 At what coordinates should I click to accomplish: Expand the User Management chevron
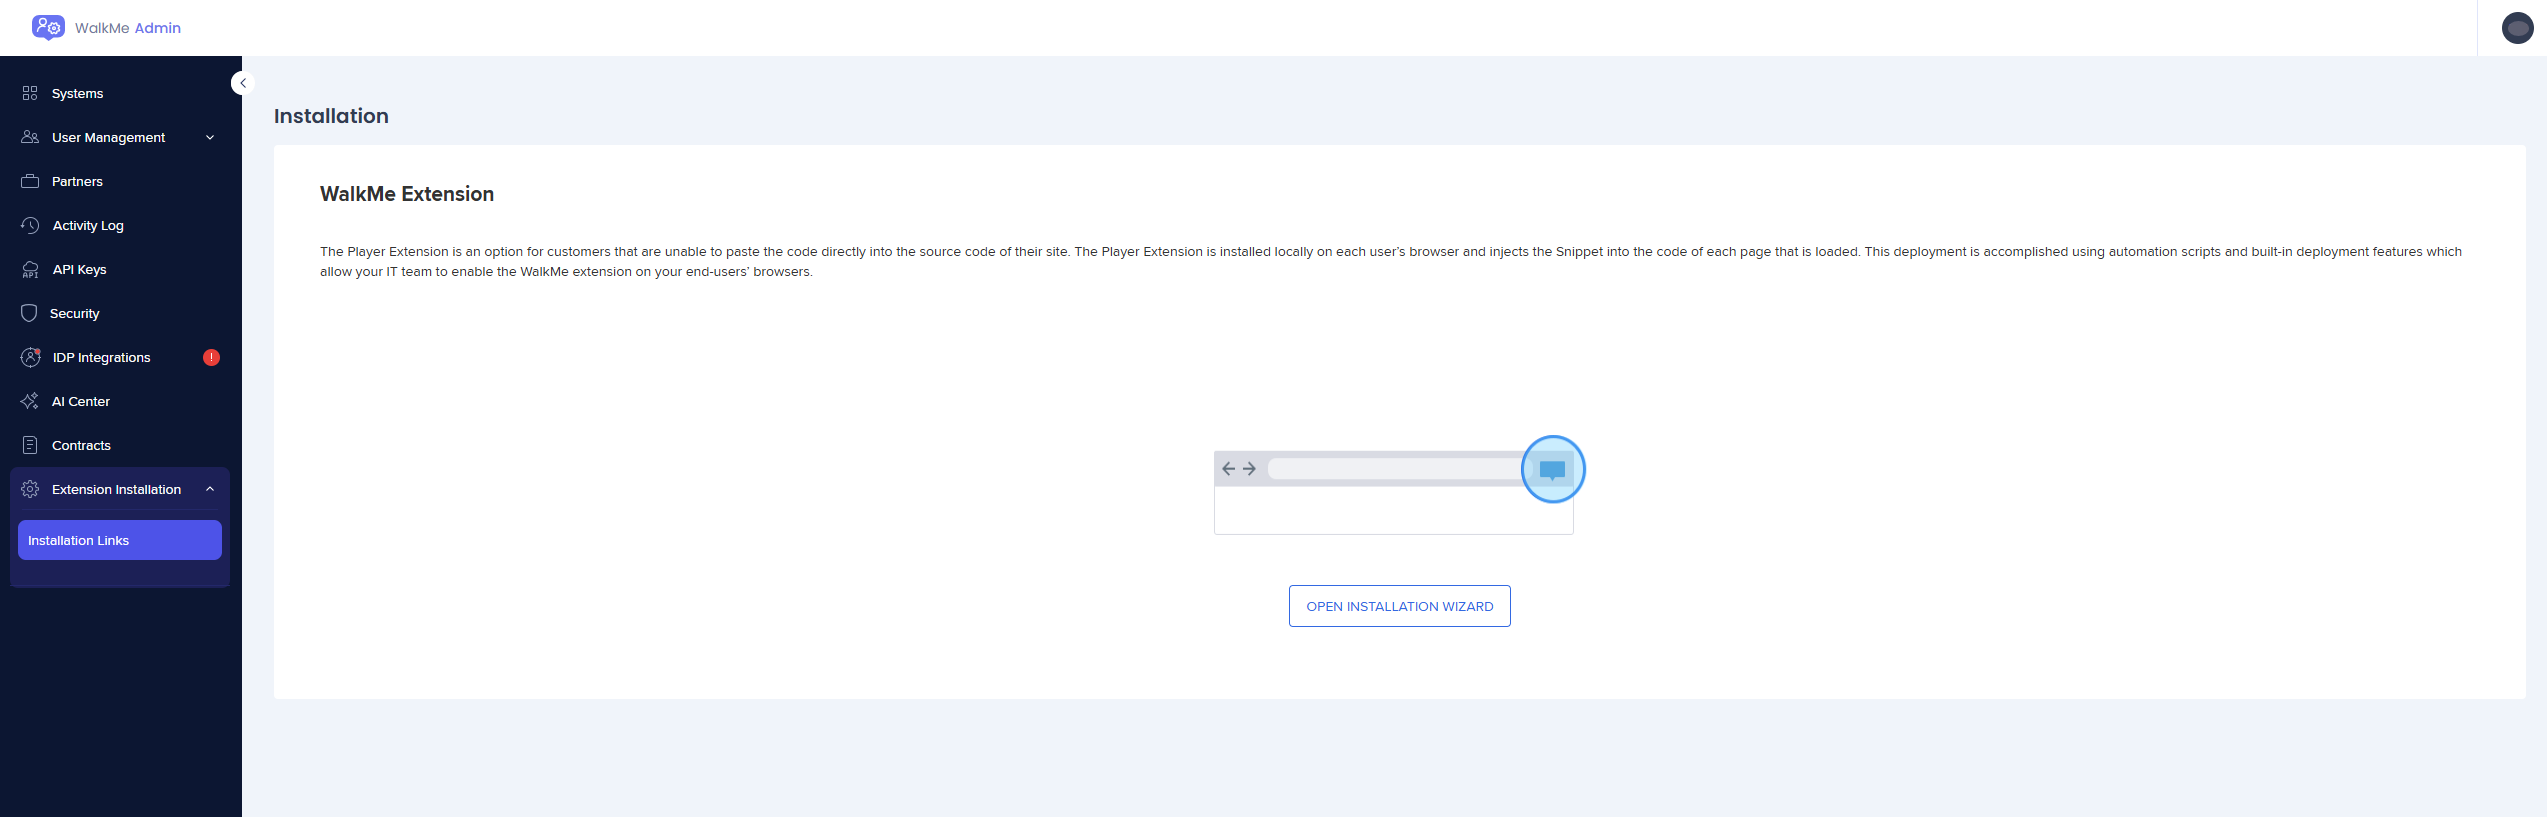[x=210, y=137]
